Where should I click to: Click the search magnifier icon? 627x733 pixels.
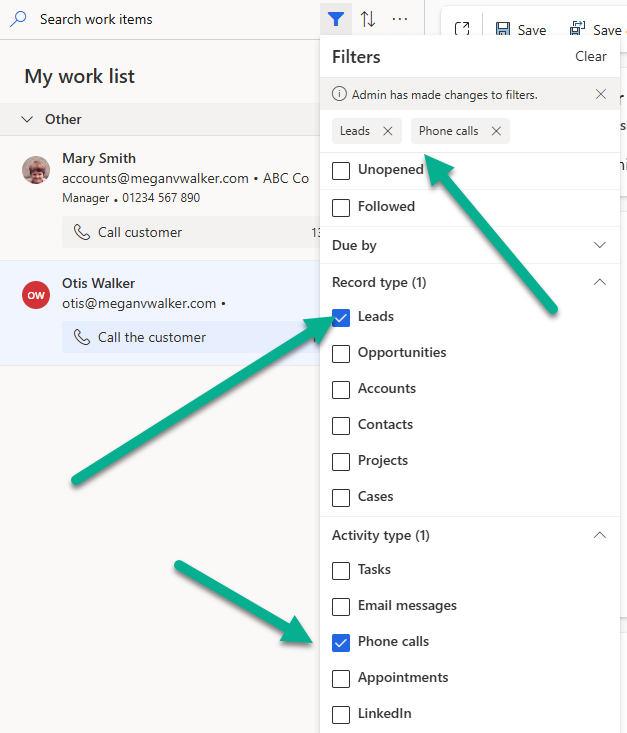[18, 19]
